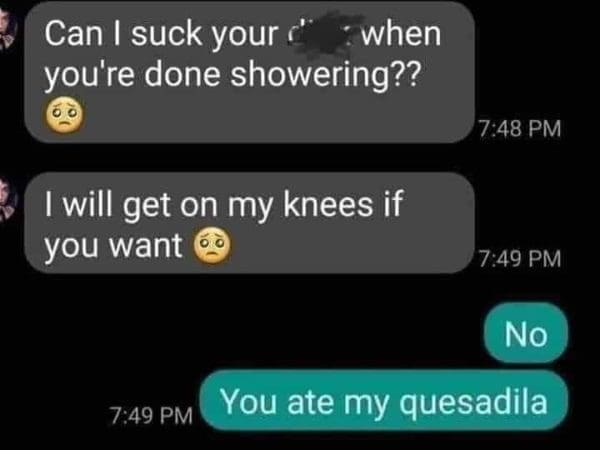Click the word 'Can' starting the first message
The image size is (600, 450).
point(74,33)
